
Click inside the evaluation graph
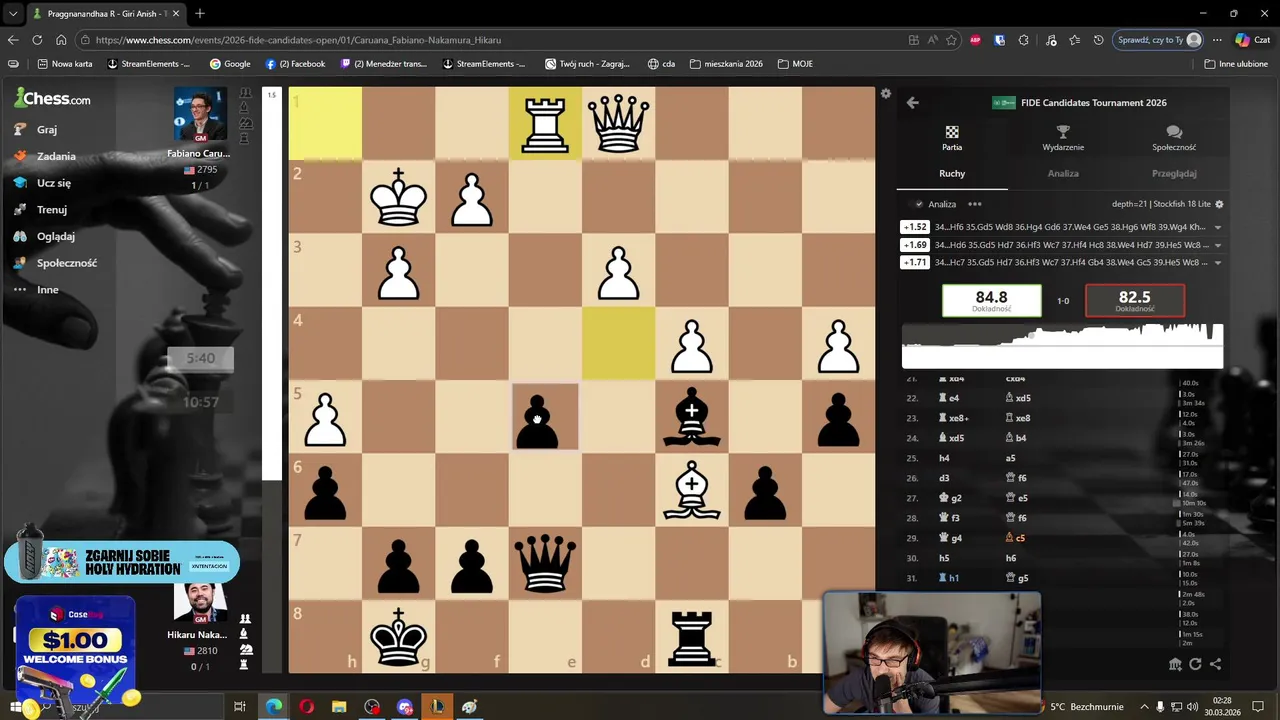(x=1062, y=346)
